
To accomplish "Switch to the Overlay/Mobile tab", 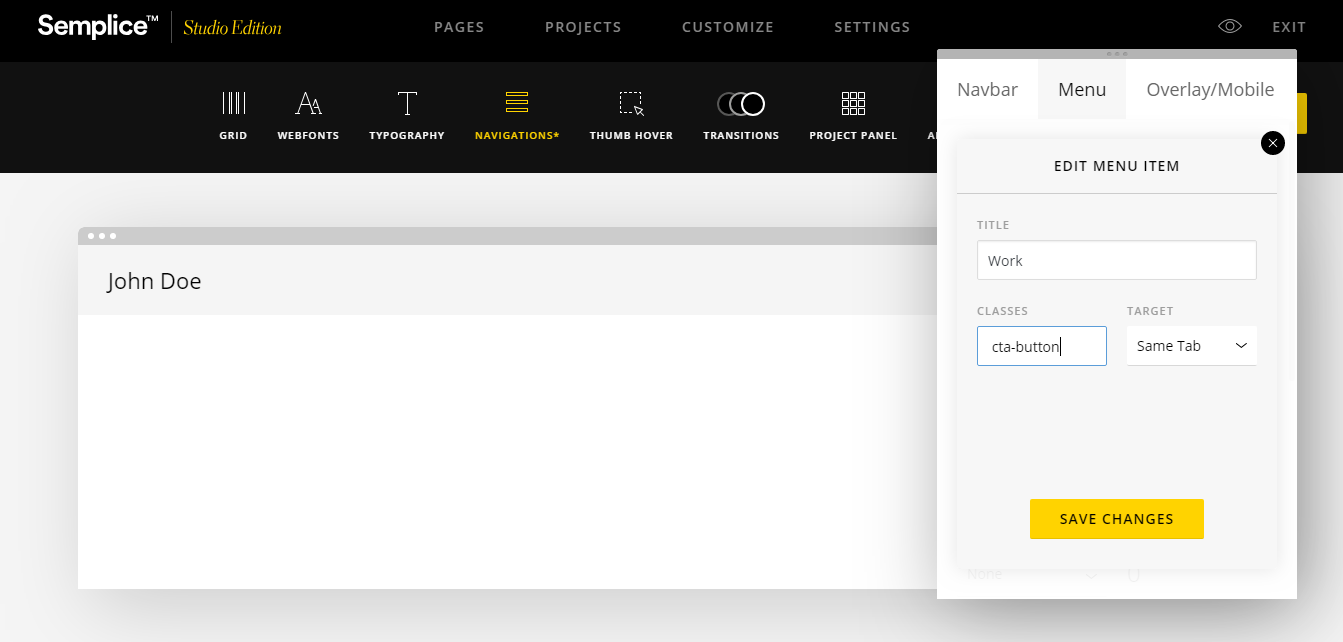I will pyautogui.click(x=1210, y=90).
